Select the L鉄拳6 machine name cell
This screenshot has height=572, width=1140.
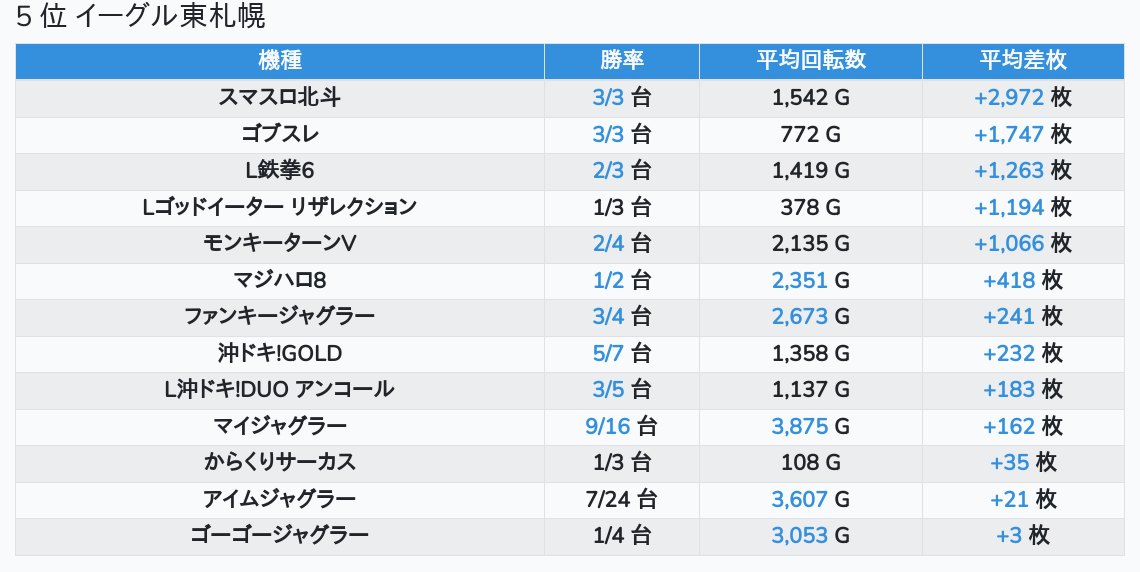(x=280, y=170)
